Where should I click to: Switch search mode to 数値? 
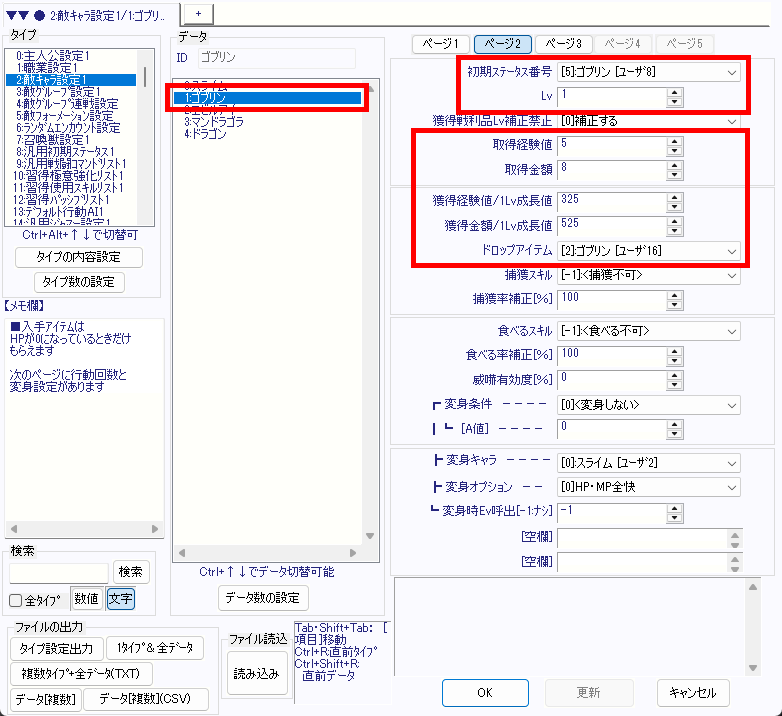(x=87, y=599)
